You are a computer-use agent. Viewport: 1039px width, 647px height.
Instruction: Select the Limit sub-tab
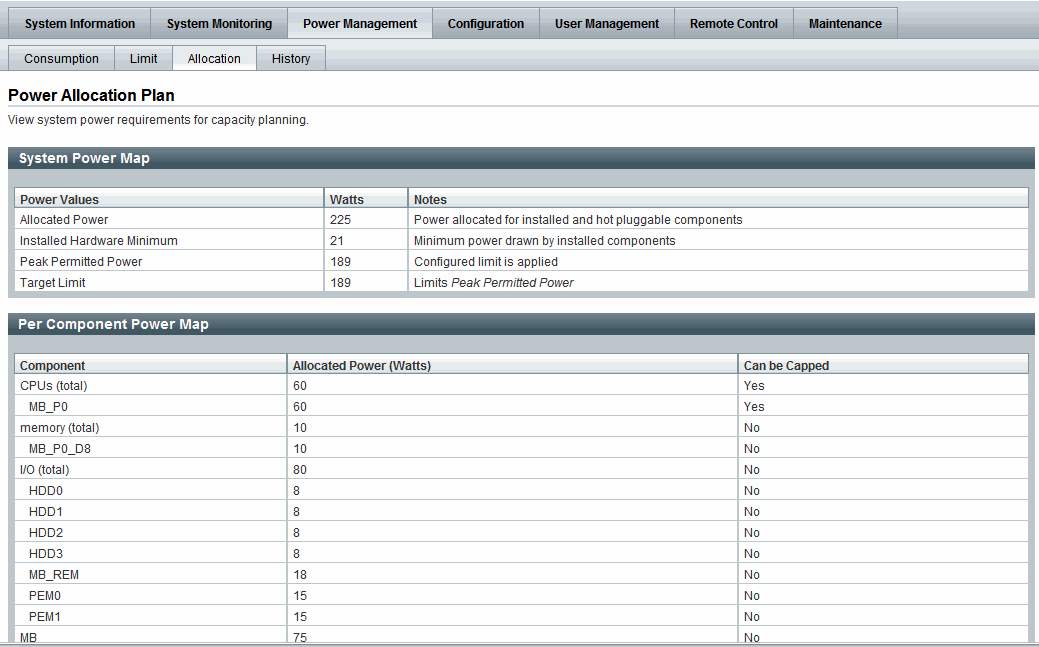pos(143,58)
